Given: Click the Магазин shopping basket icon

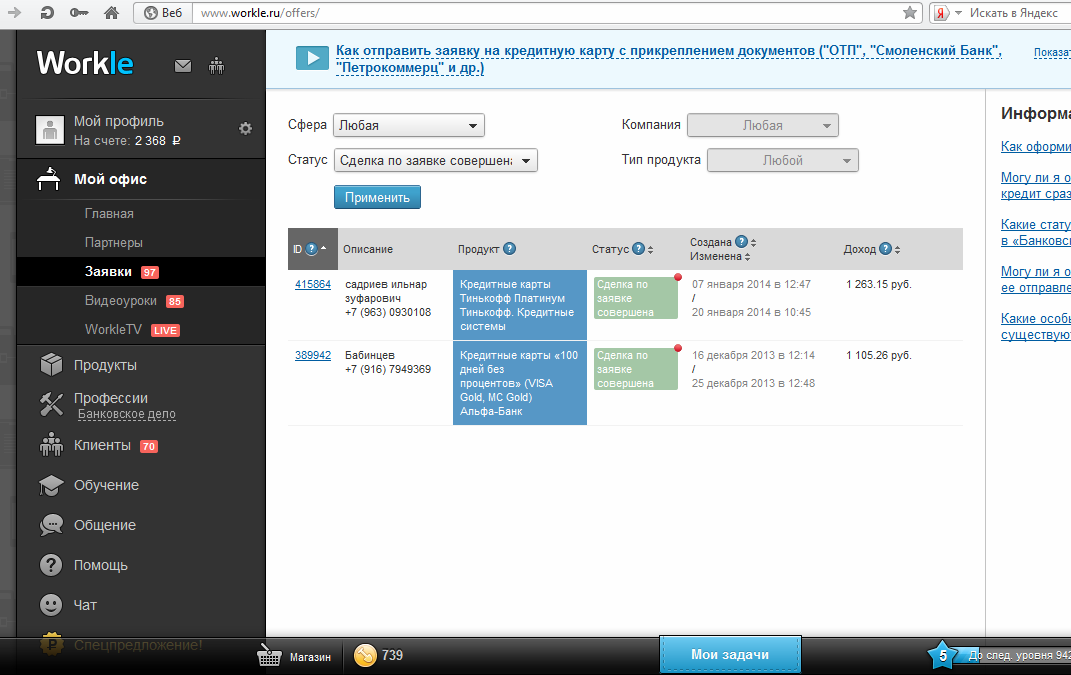Looking at the screenshot, I should point(269,655).
